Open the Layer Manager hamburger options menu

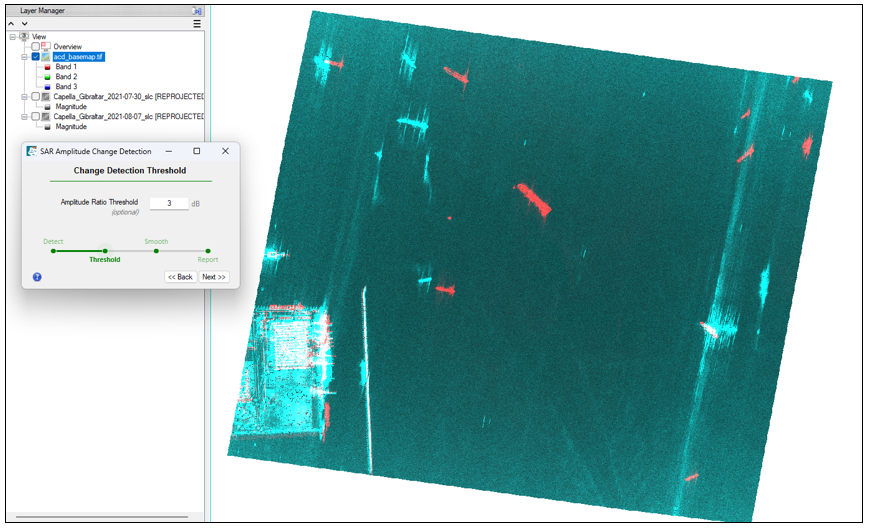(197, 23)
